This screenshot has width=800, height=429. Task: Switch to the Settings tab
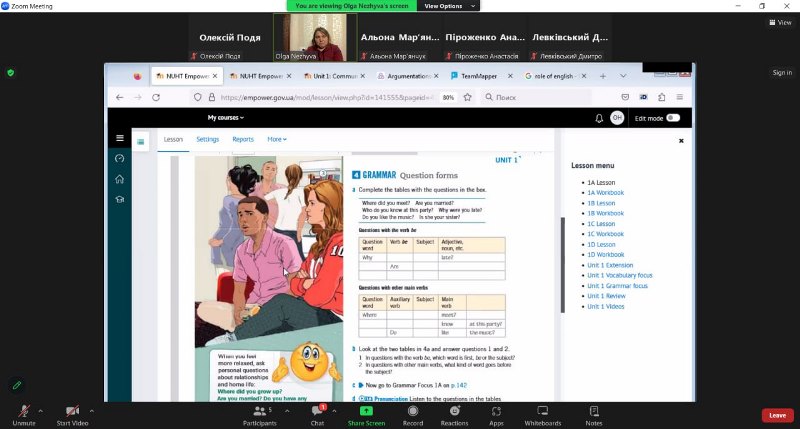point(208,140)
